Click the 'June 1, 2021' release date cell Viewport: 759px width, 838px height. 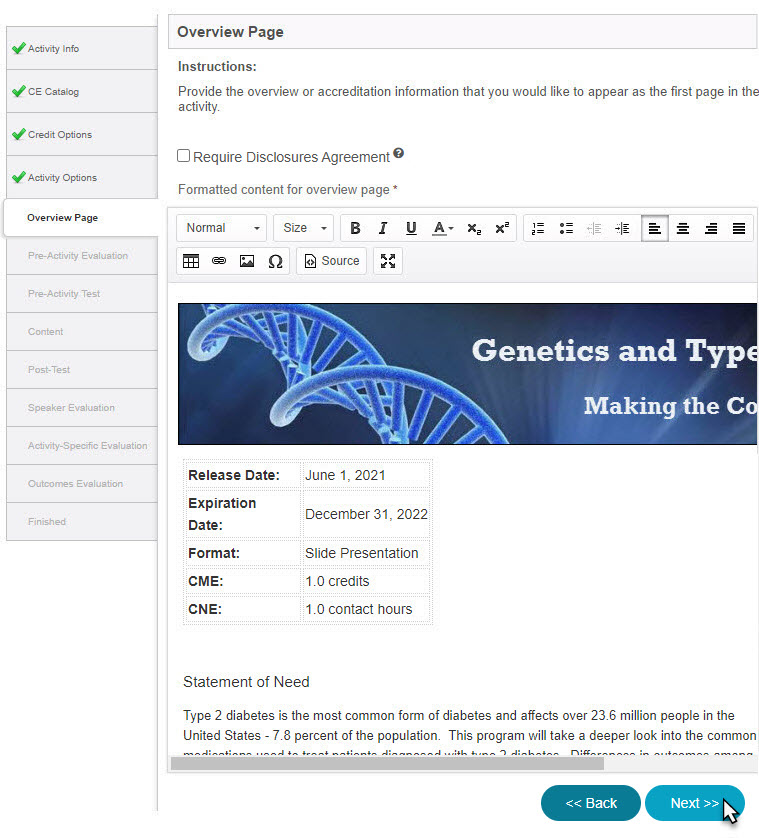tap(366, 475)
